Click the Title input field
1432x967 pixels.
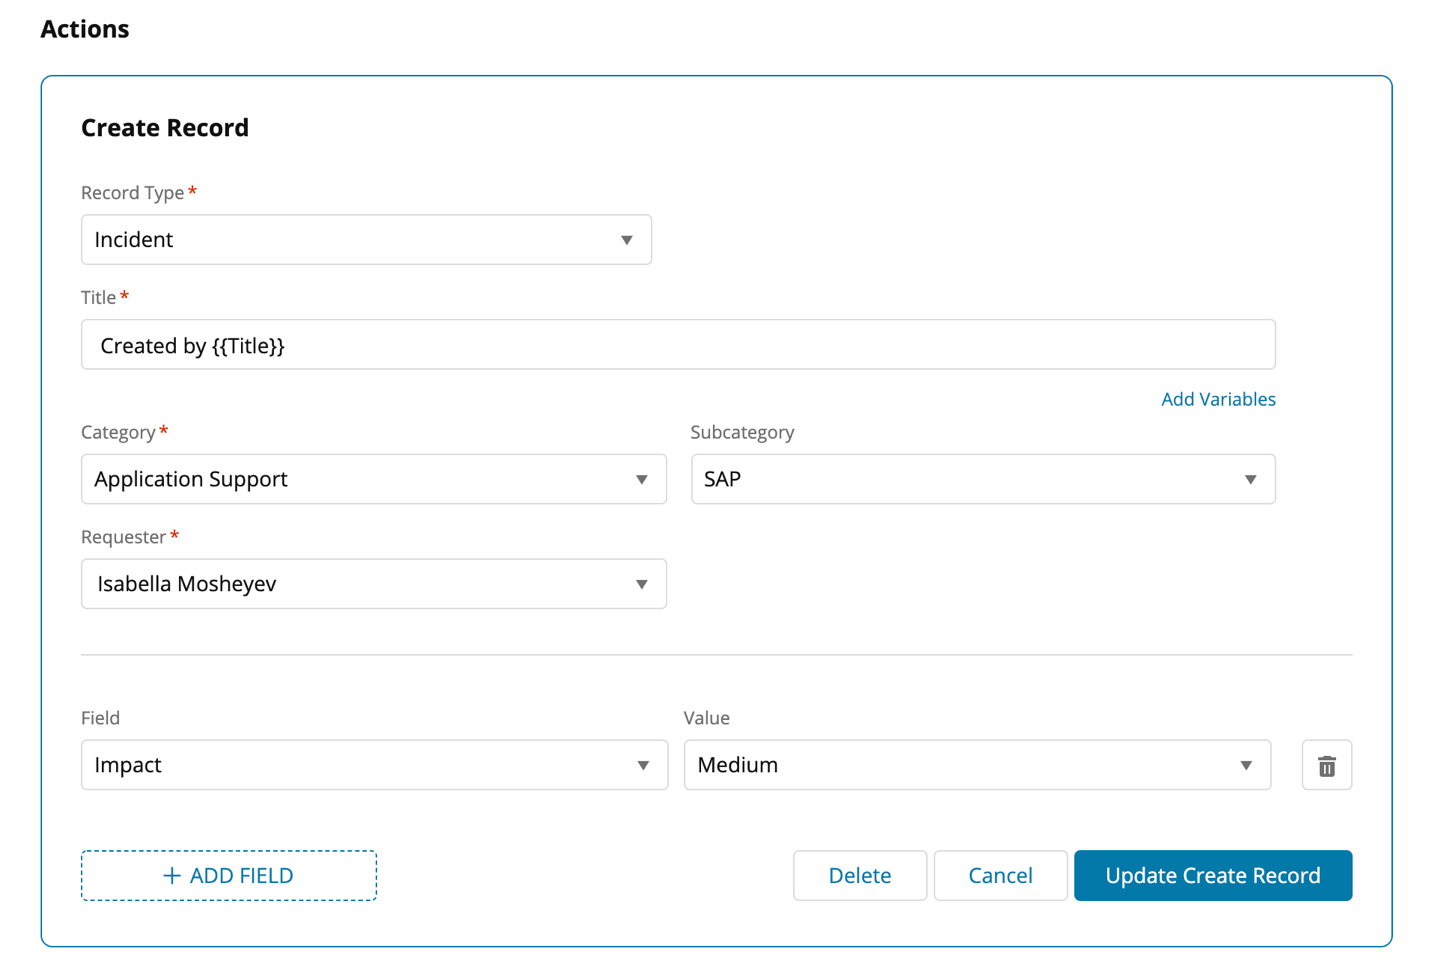click(x=677, y=346)
